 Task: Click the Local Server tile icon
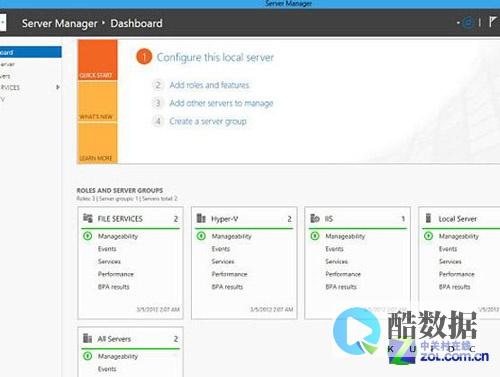[x=429, y=218]
